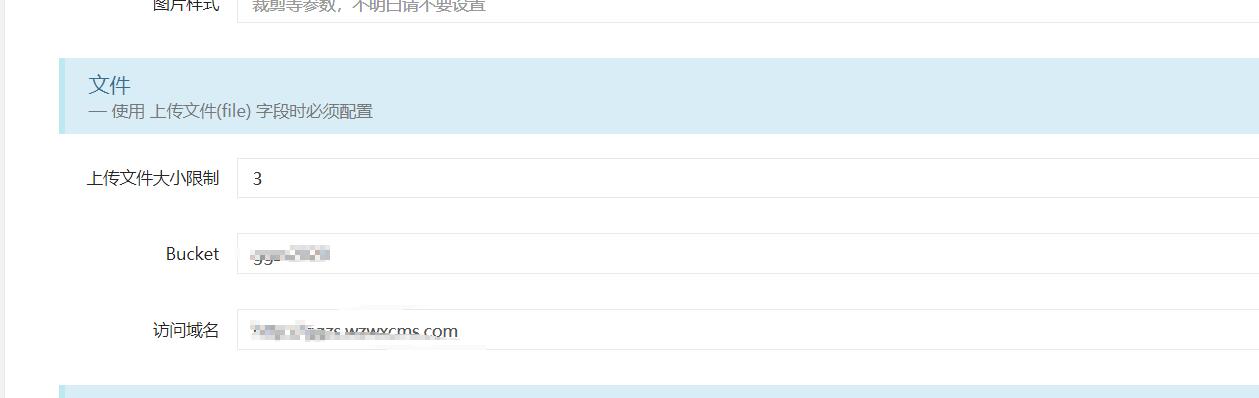Click the value 3 in size limit field

tap(257, 179)
